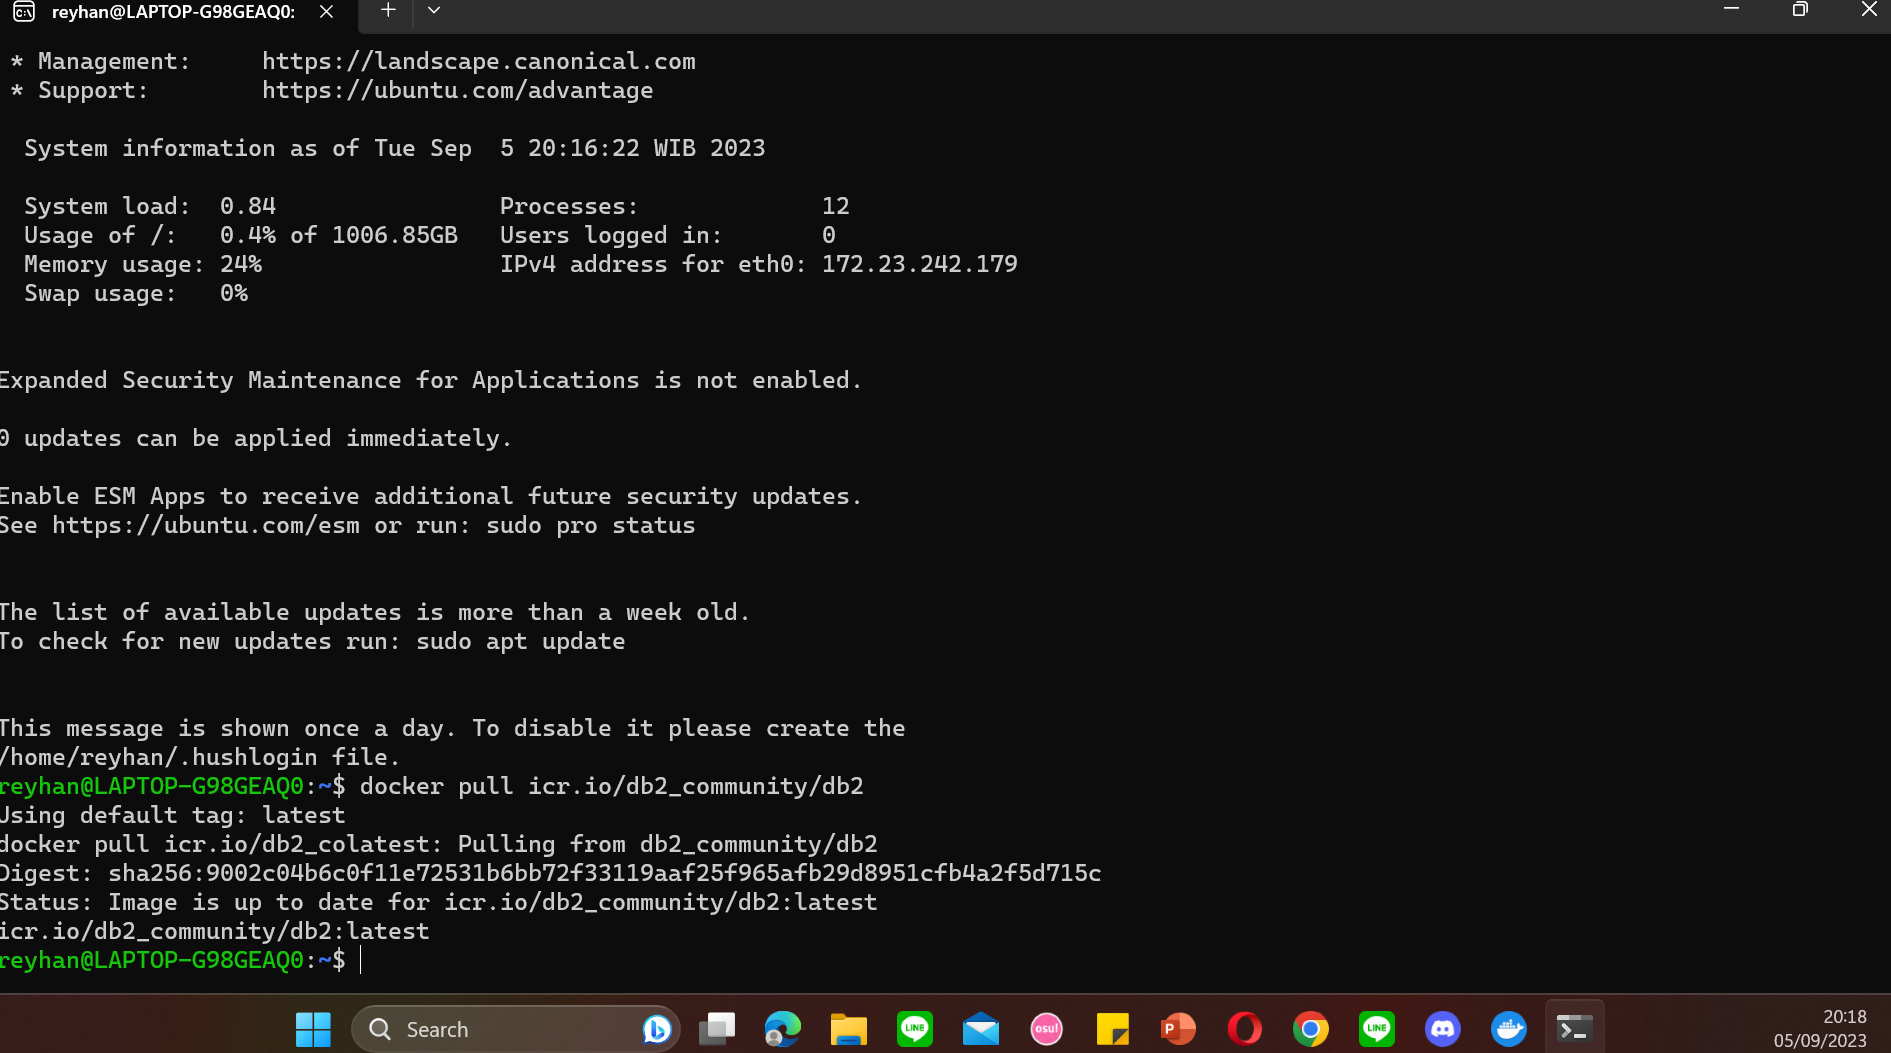The width and height of the screenshot is (1891, 1053).
Task: Open Google Chrome
Action: [x=1311, y=1029]
